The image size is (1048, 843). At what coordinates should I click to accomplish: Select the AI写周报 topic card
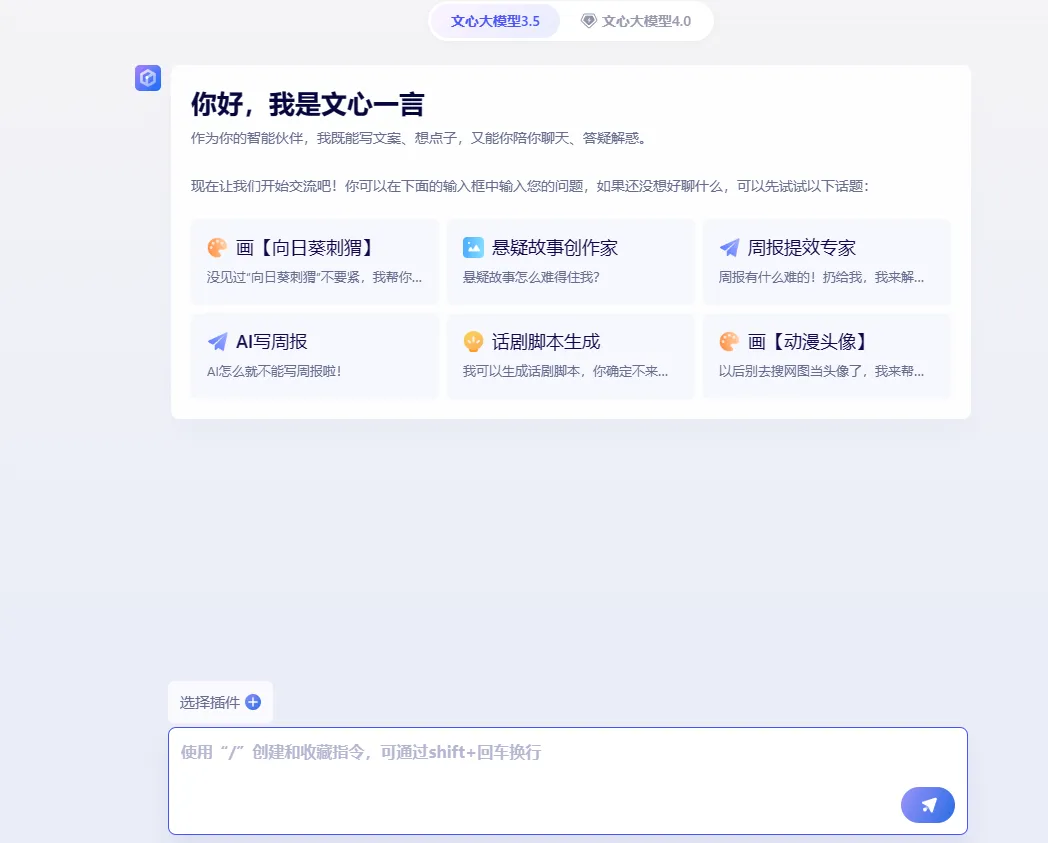pyautogui.click(x=314, y=356)
